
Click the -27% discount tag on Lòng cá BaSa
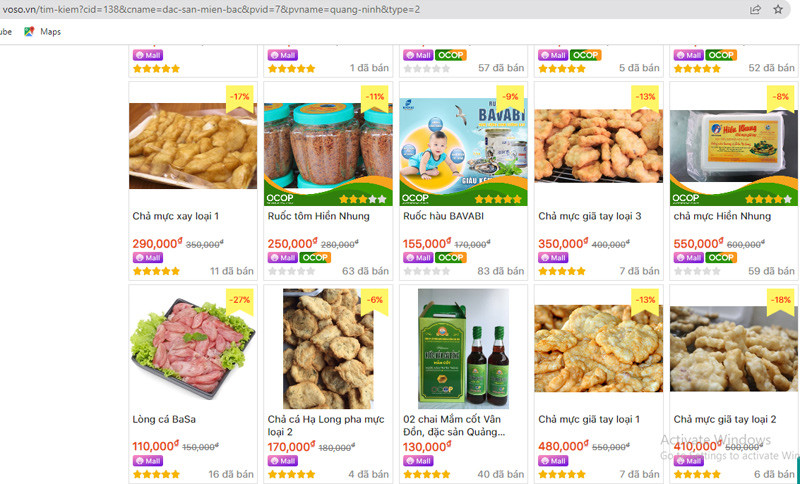(x=240, y=300)
